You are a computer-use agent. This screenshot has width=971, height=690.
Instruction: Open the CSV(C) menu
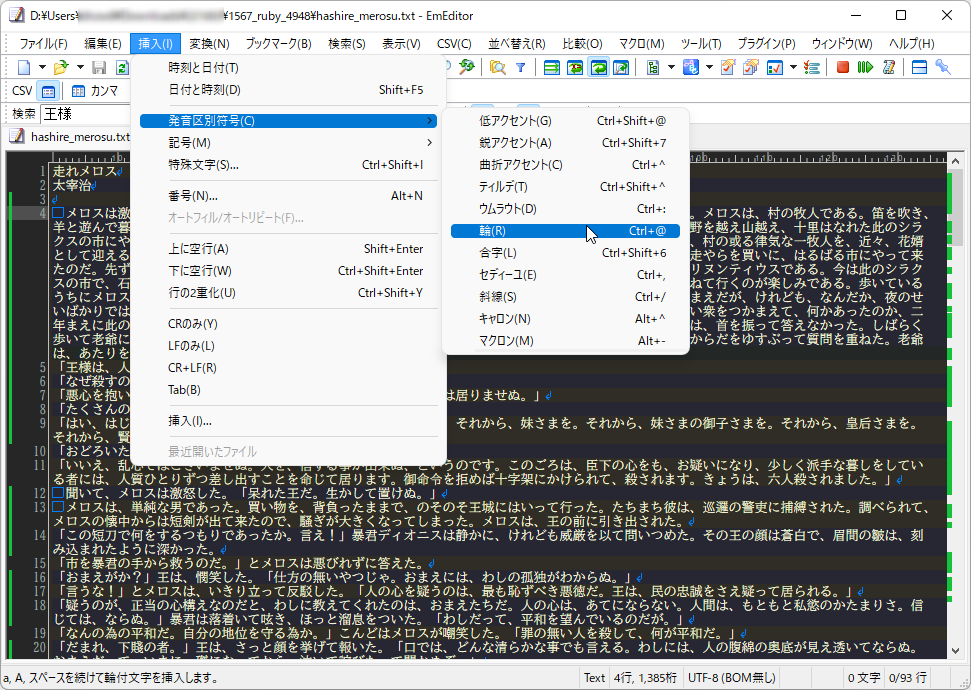454,44
